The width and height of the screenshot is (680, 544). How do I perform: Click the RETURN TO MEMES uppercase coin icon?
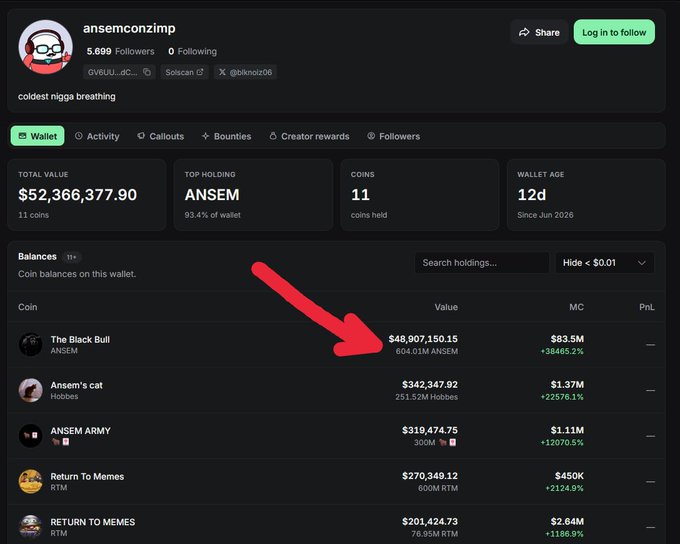[x=30, y=527]
